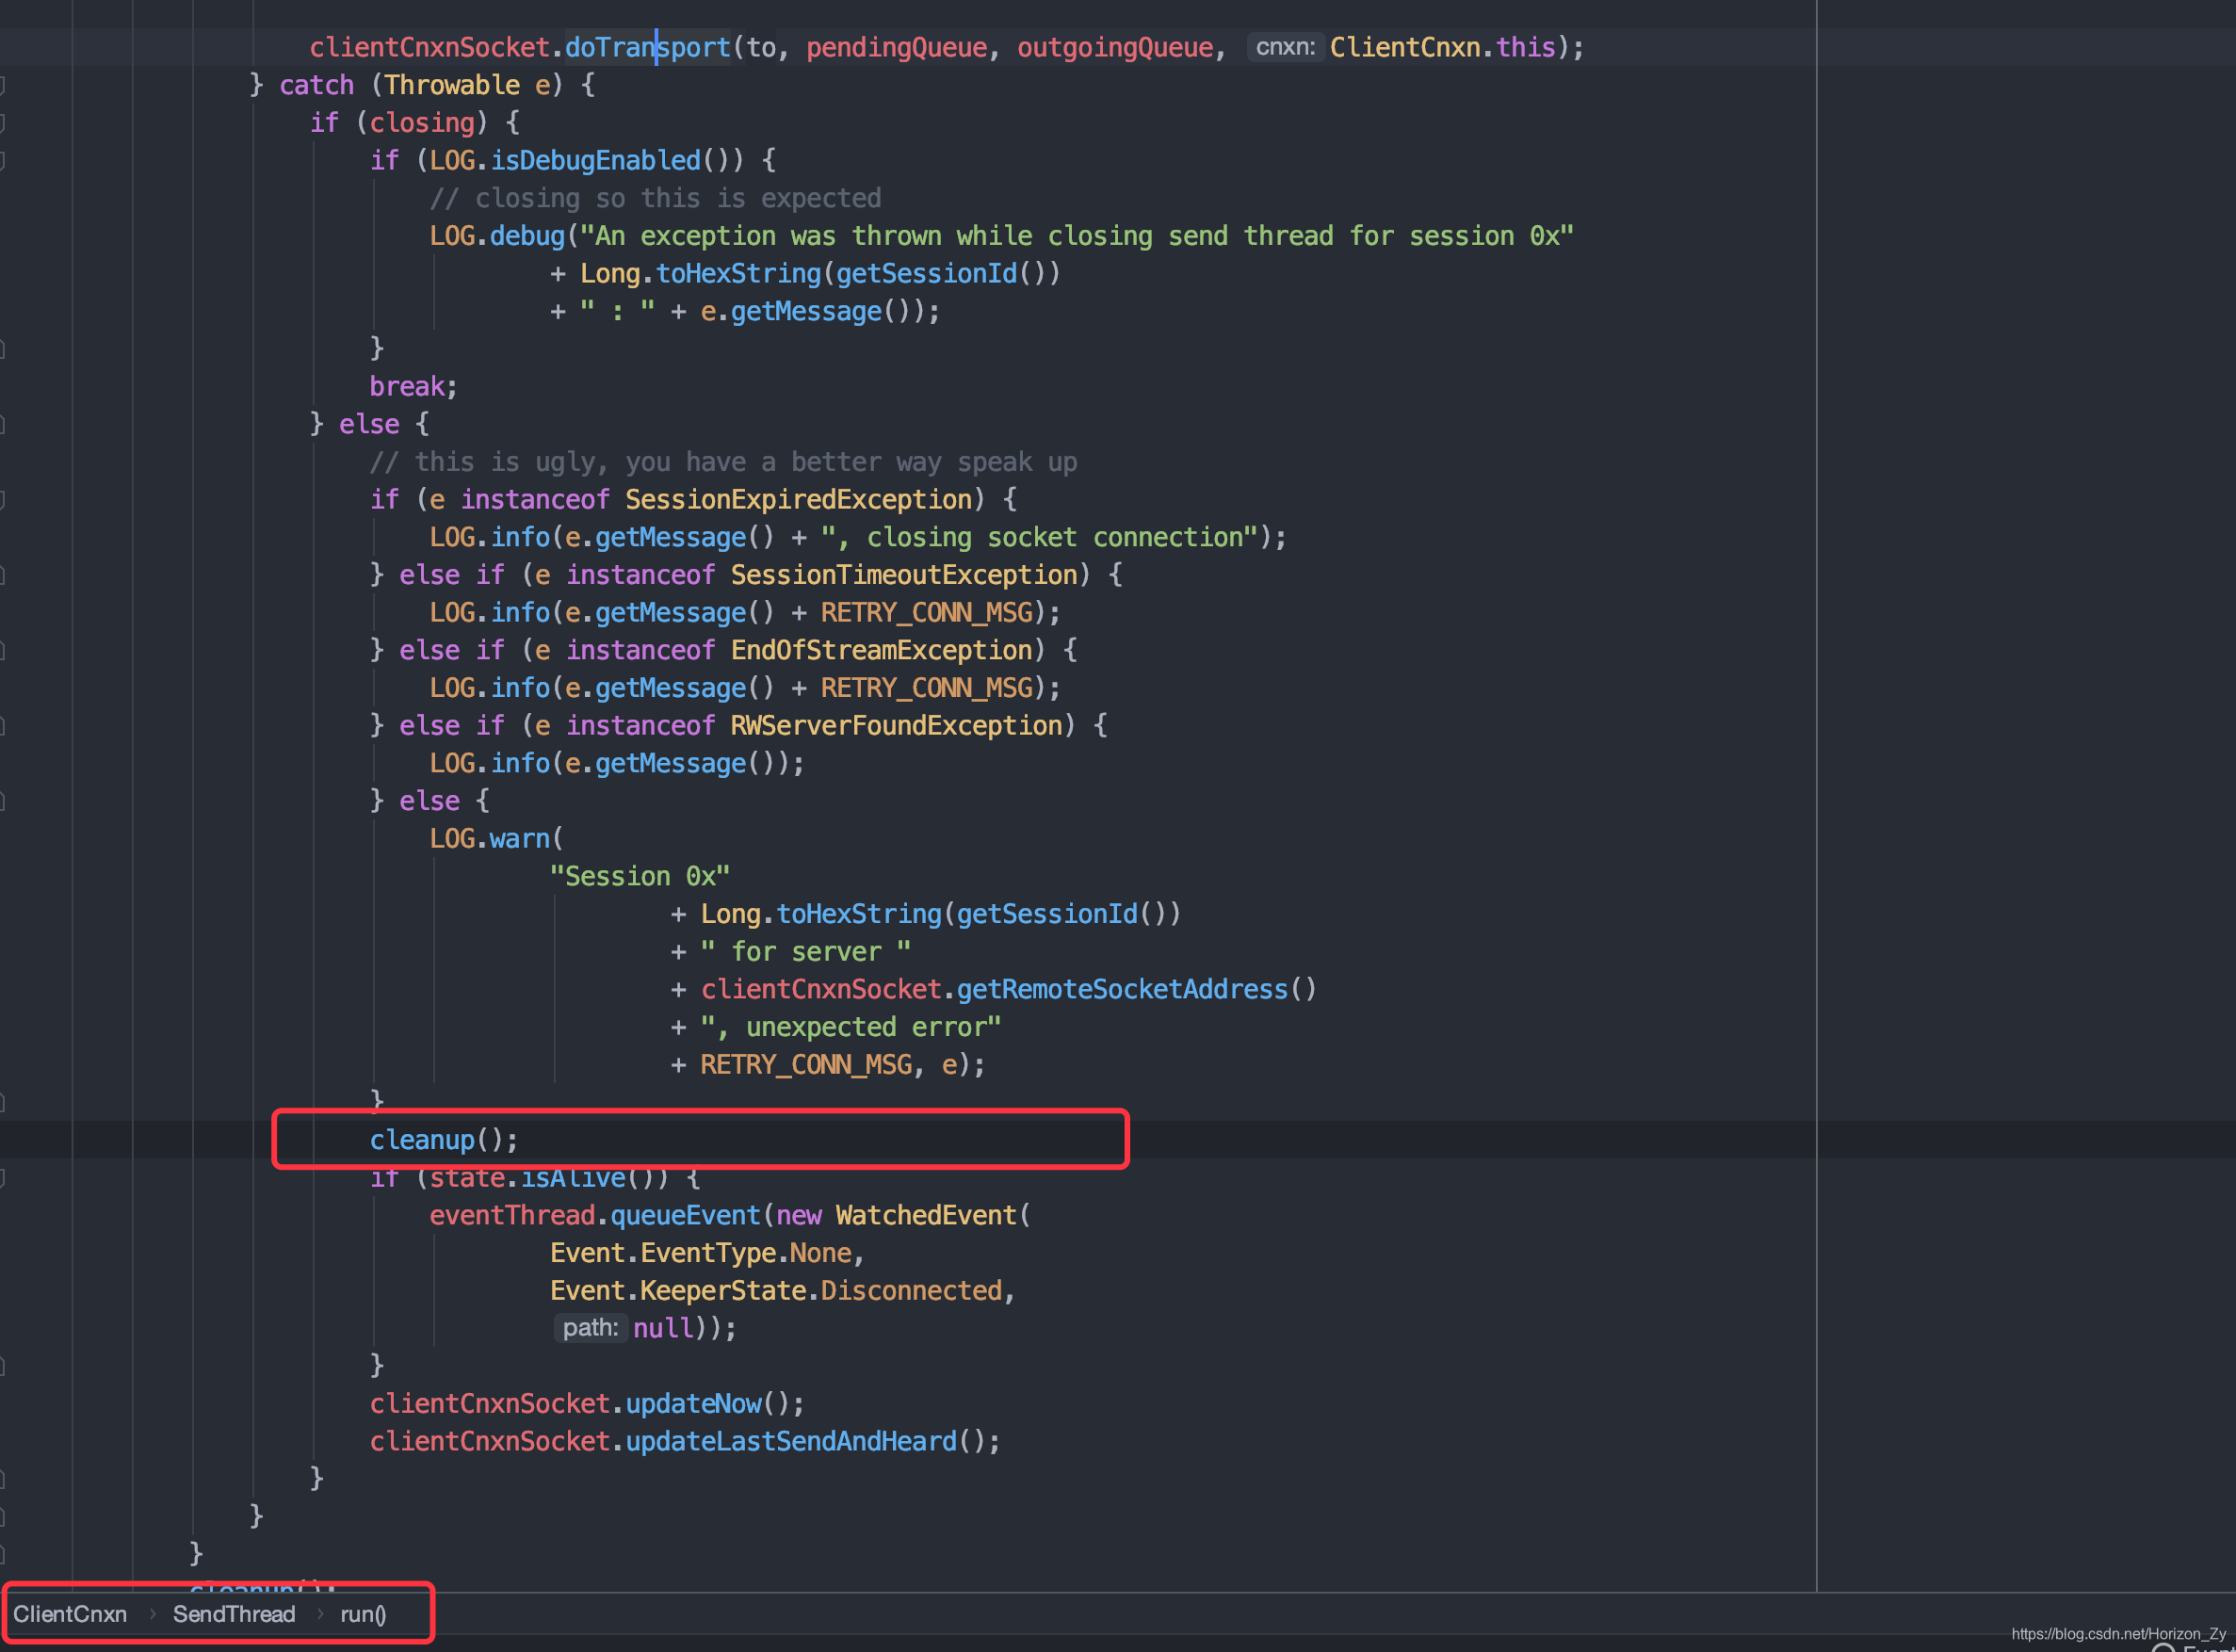The image size is (2236, 1652).
Task: Fold the if (state.isAlive()) block marker
Action: click(x=3, y=1178)
